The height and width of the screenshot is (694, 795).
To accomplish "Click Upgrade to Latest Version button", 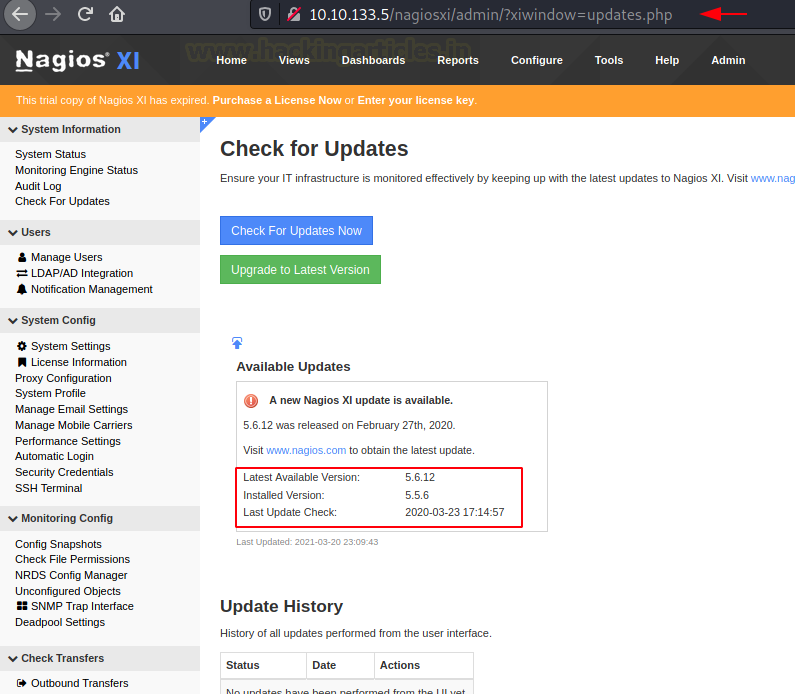I will [300, 270].
